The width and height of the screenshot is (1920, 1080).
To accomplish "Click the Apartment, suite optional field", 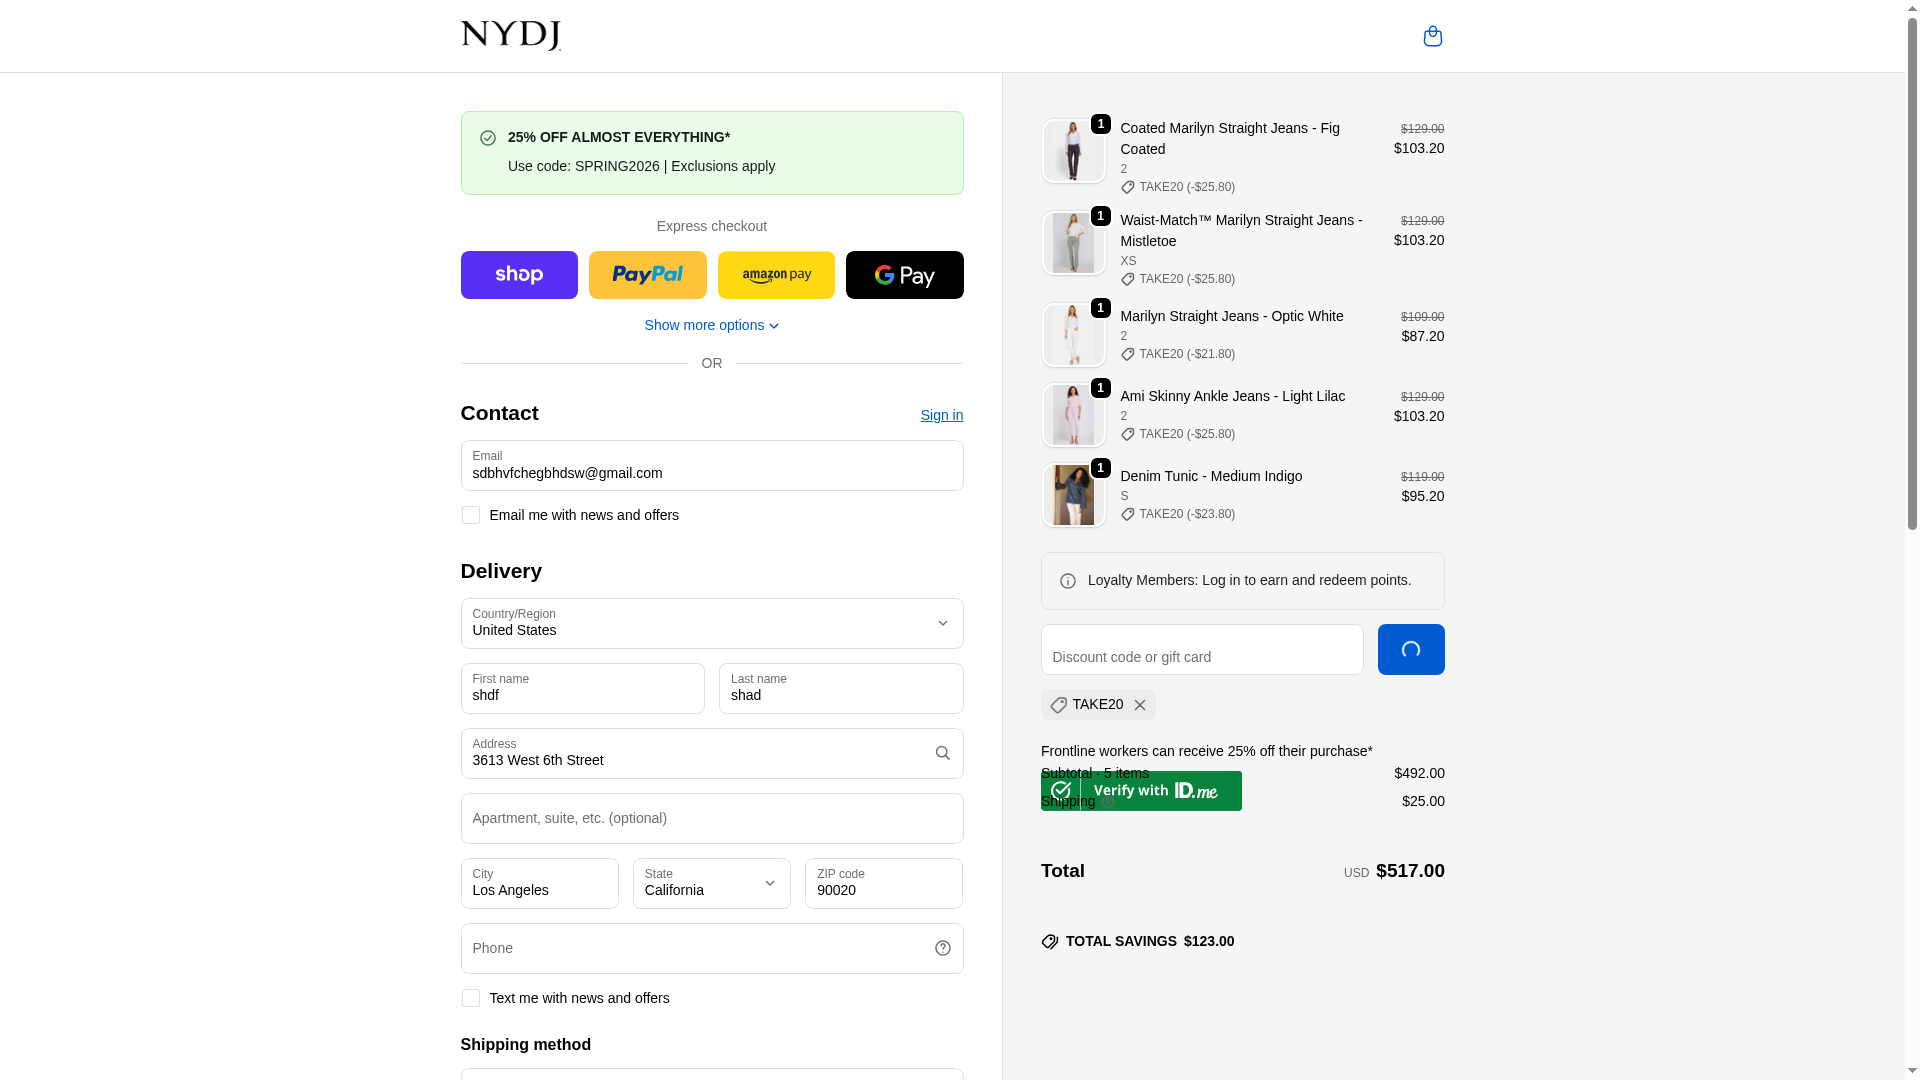I will [711, 818].
